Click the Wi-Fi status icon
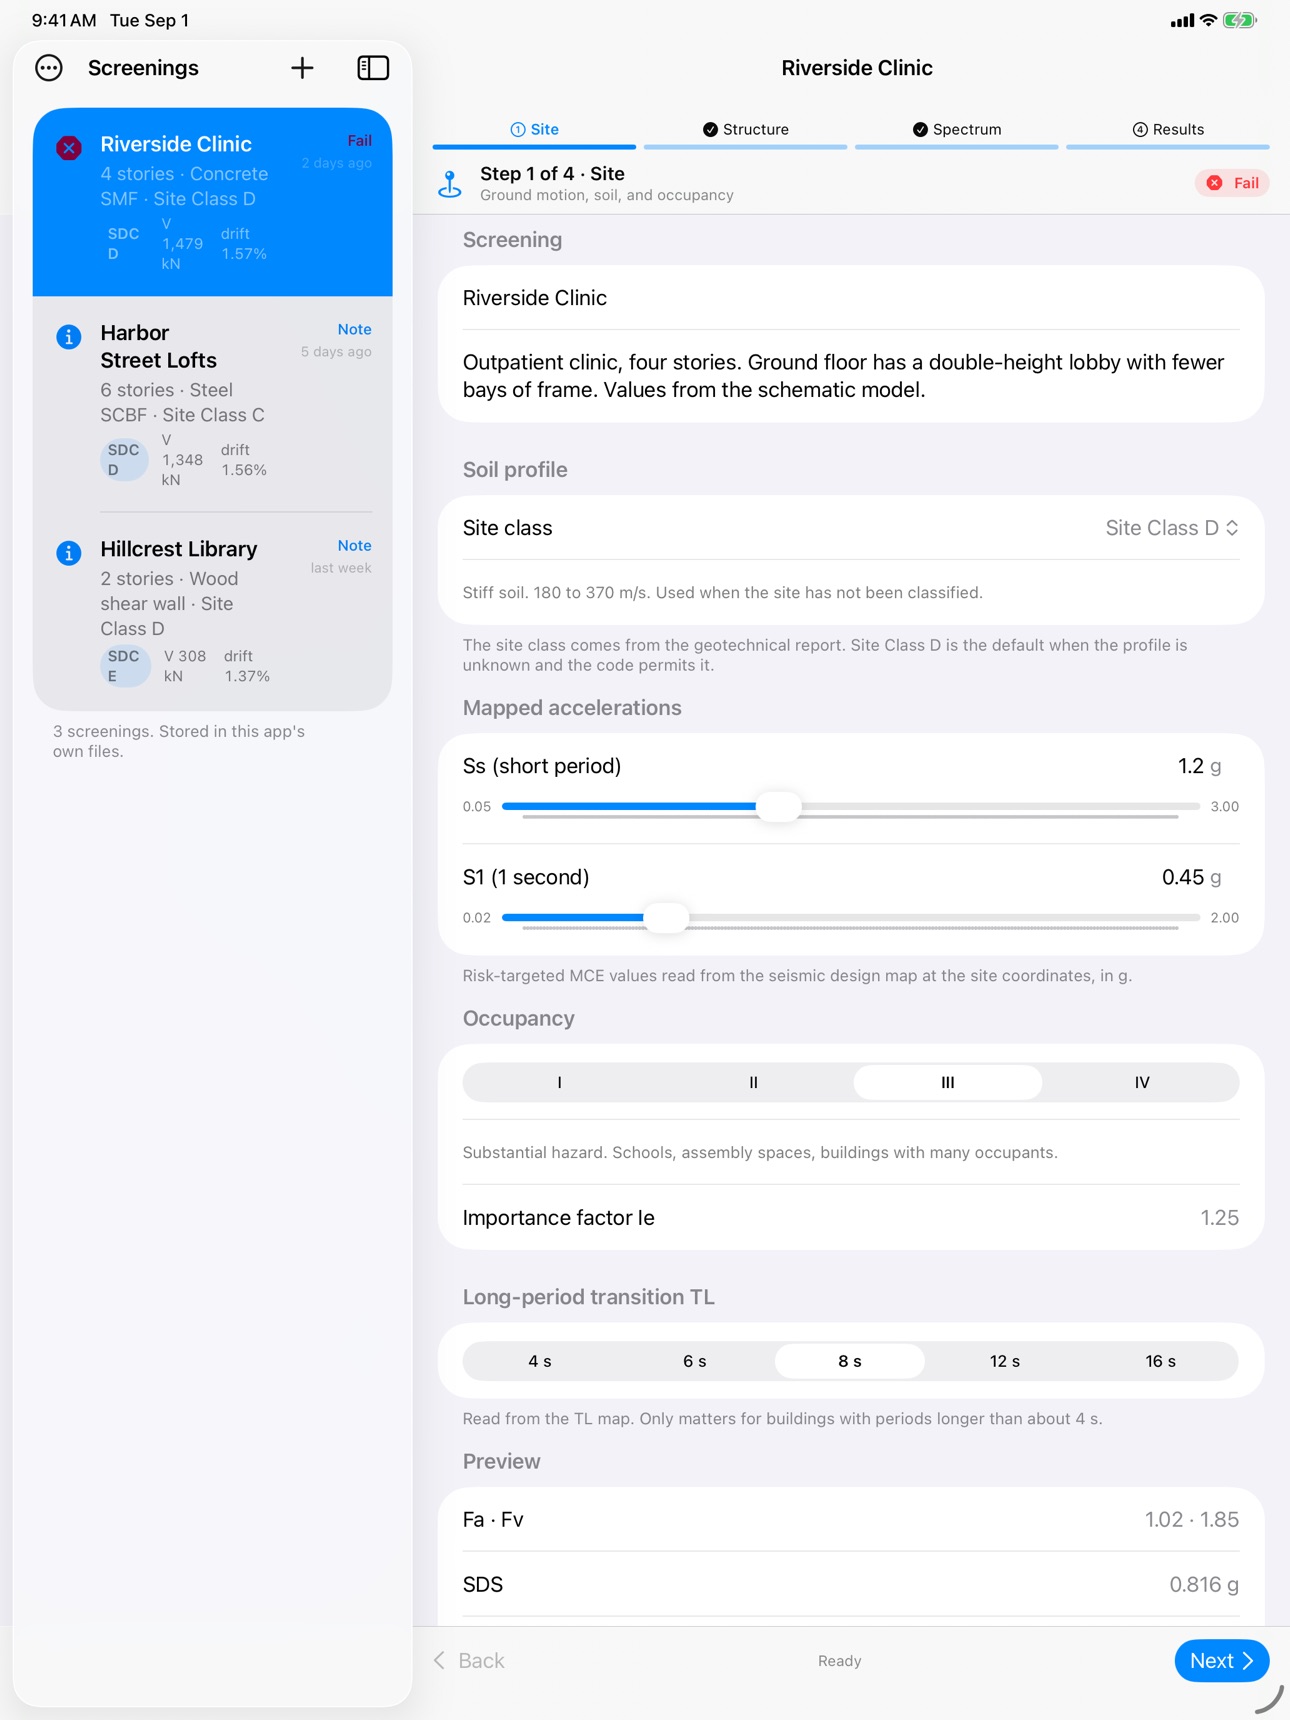The image size is (1290, 1720). [x=1208, y=20]
